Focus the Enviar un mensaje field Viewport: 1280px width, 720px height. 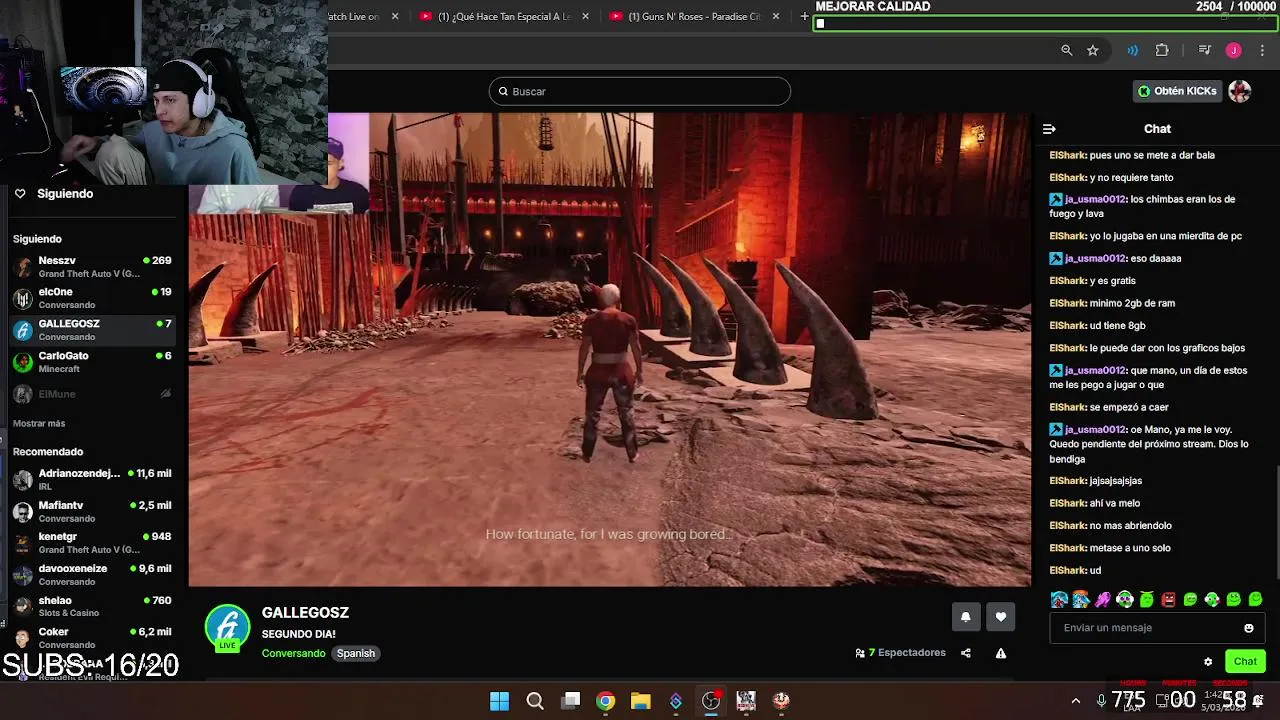point(1155,628)
